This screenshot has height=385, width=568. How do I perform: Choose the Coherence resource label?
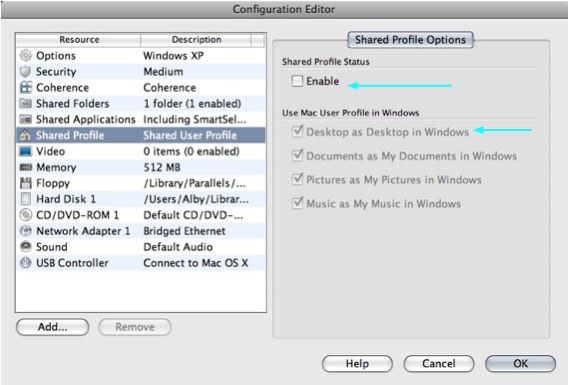tap(63, 88)
